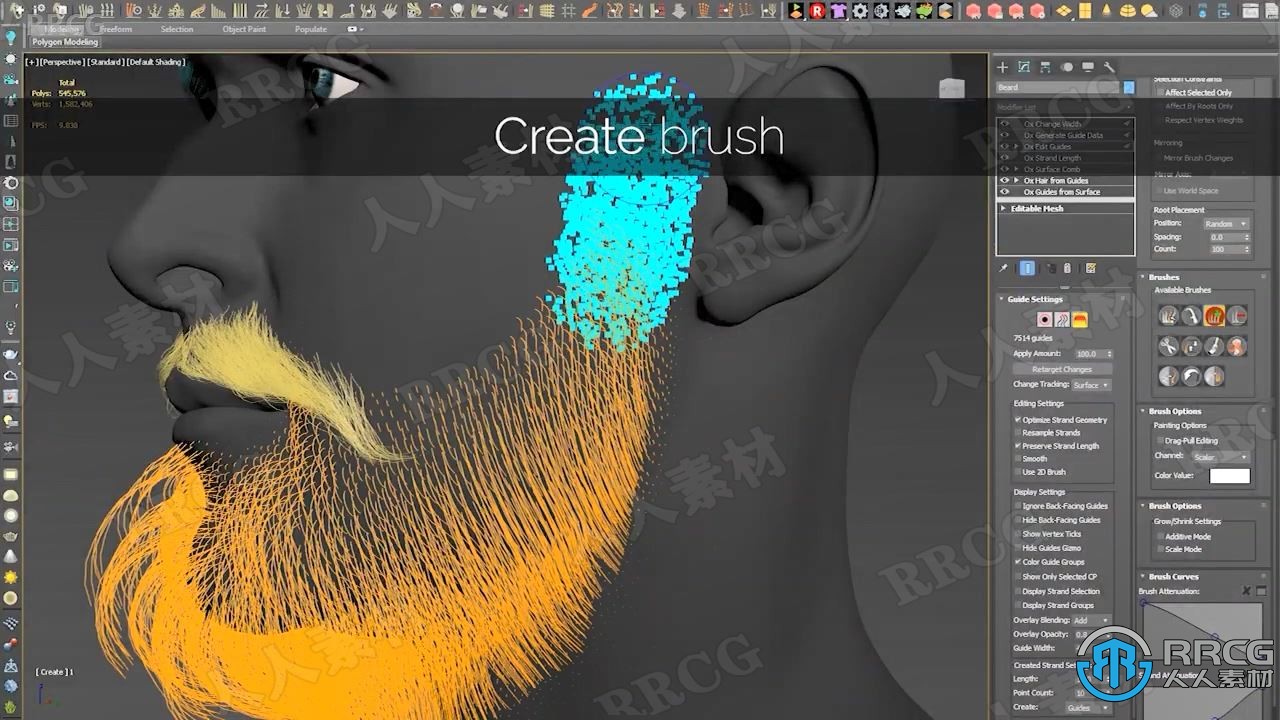
Task: Open the Create Guides dropdown
Action: (1086, 708)
